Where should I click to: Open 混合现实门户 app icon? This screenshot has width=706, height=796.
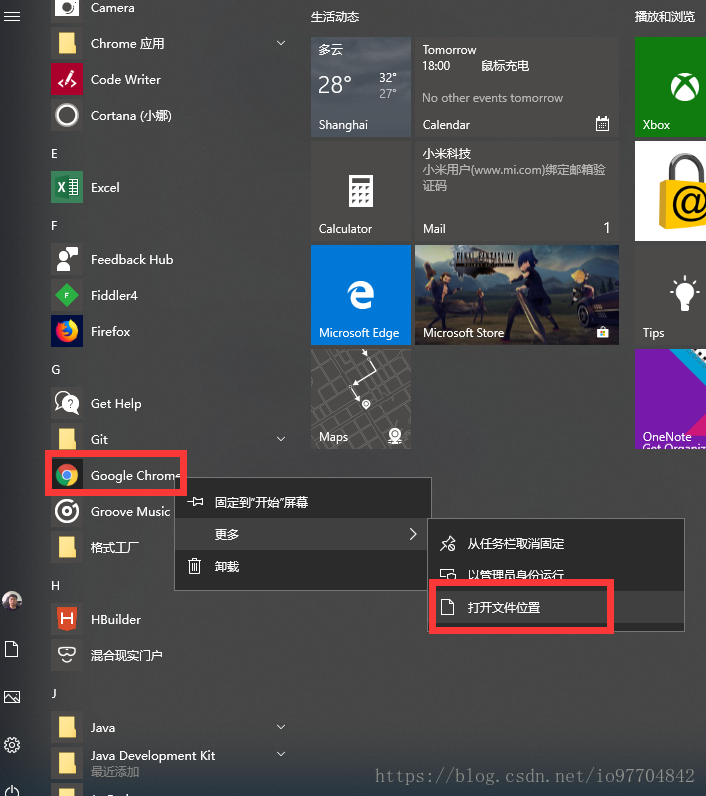click(67, 655)
